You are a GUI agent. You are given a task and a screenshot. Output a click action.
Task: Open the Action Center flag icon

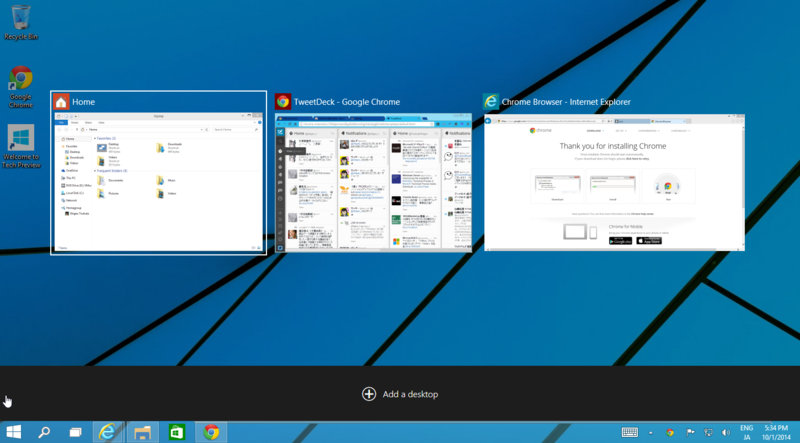pos(690,433)
